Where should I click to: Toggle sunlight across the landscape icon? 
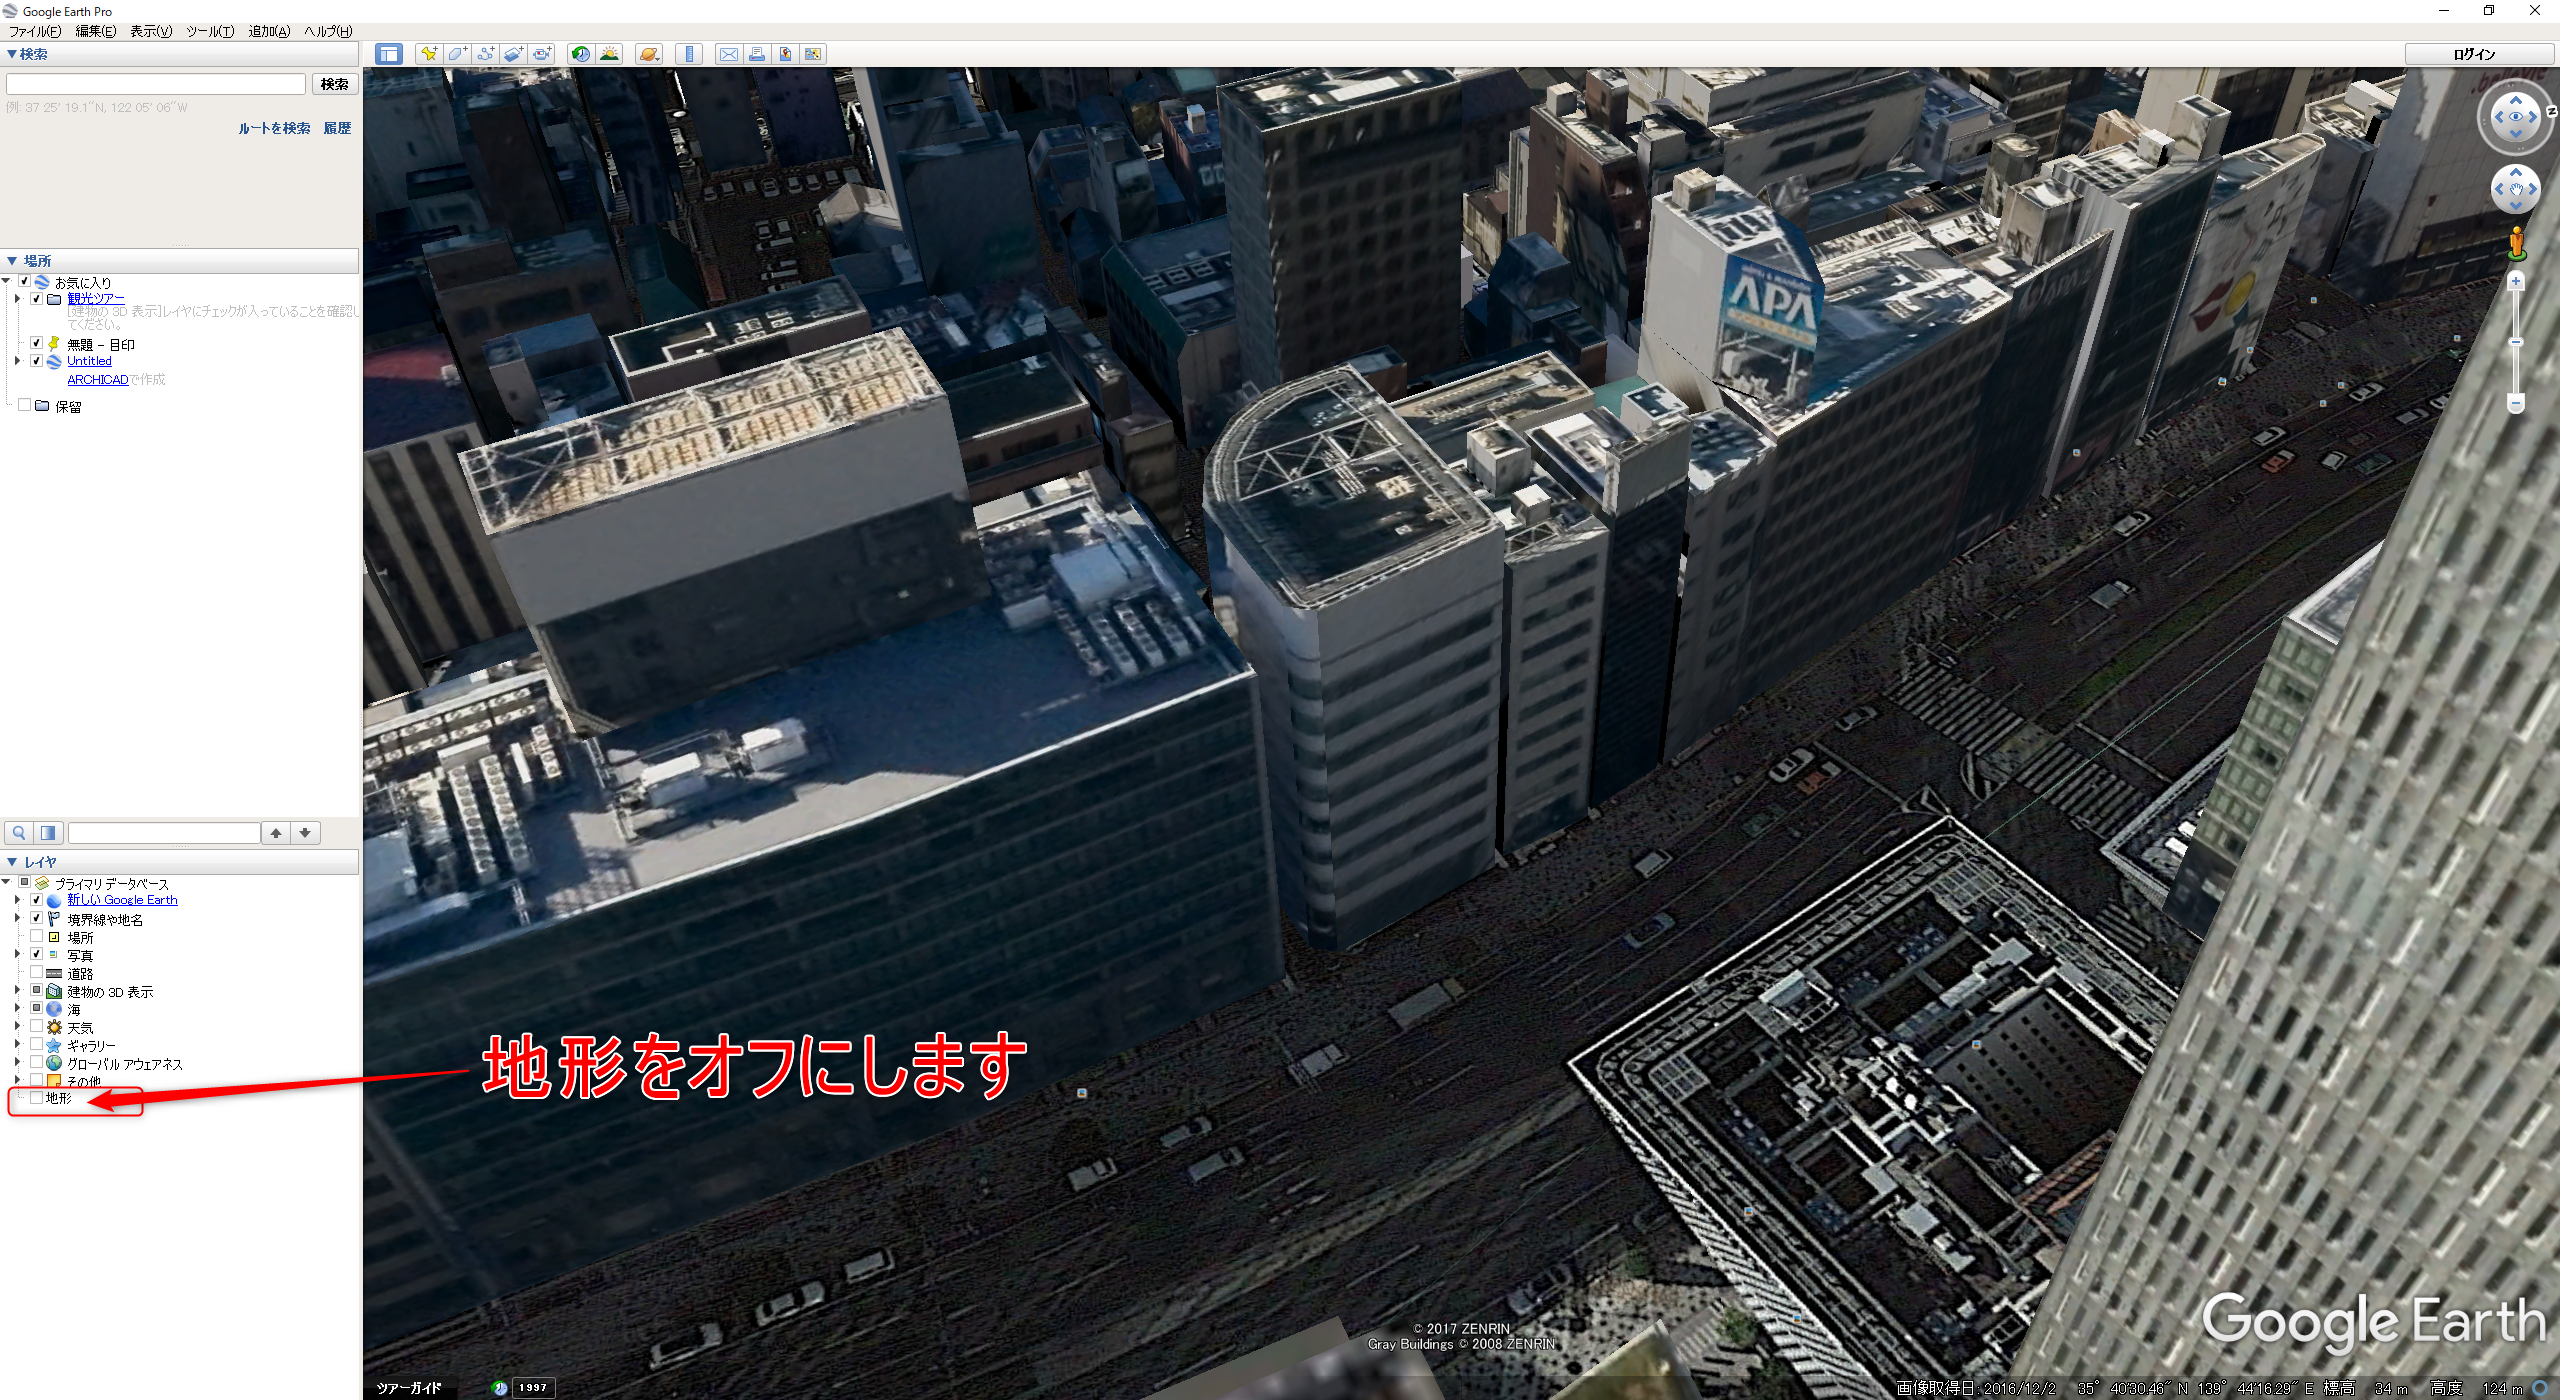[609, 54]
